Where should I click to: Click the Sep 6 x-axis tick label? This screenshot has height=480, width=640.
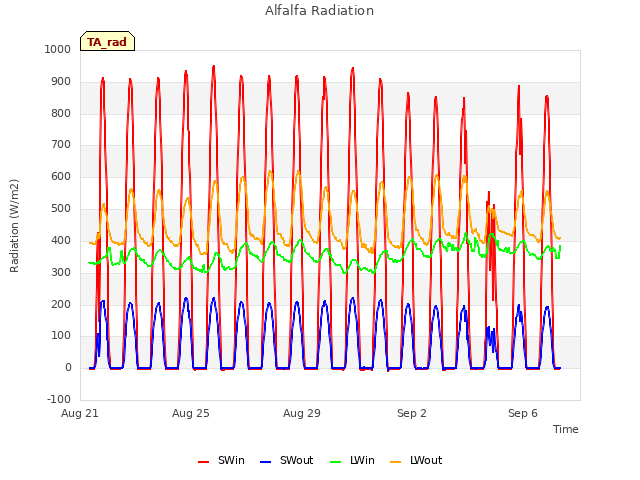tap(522, 413)
